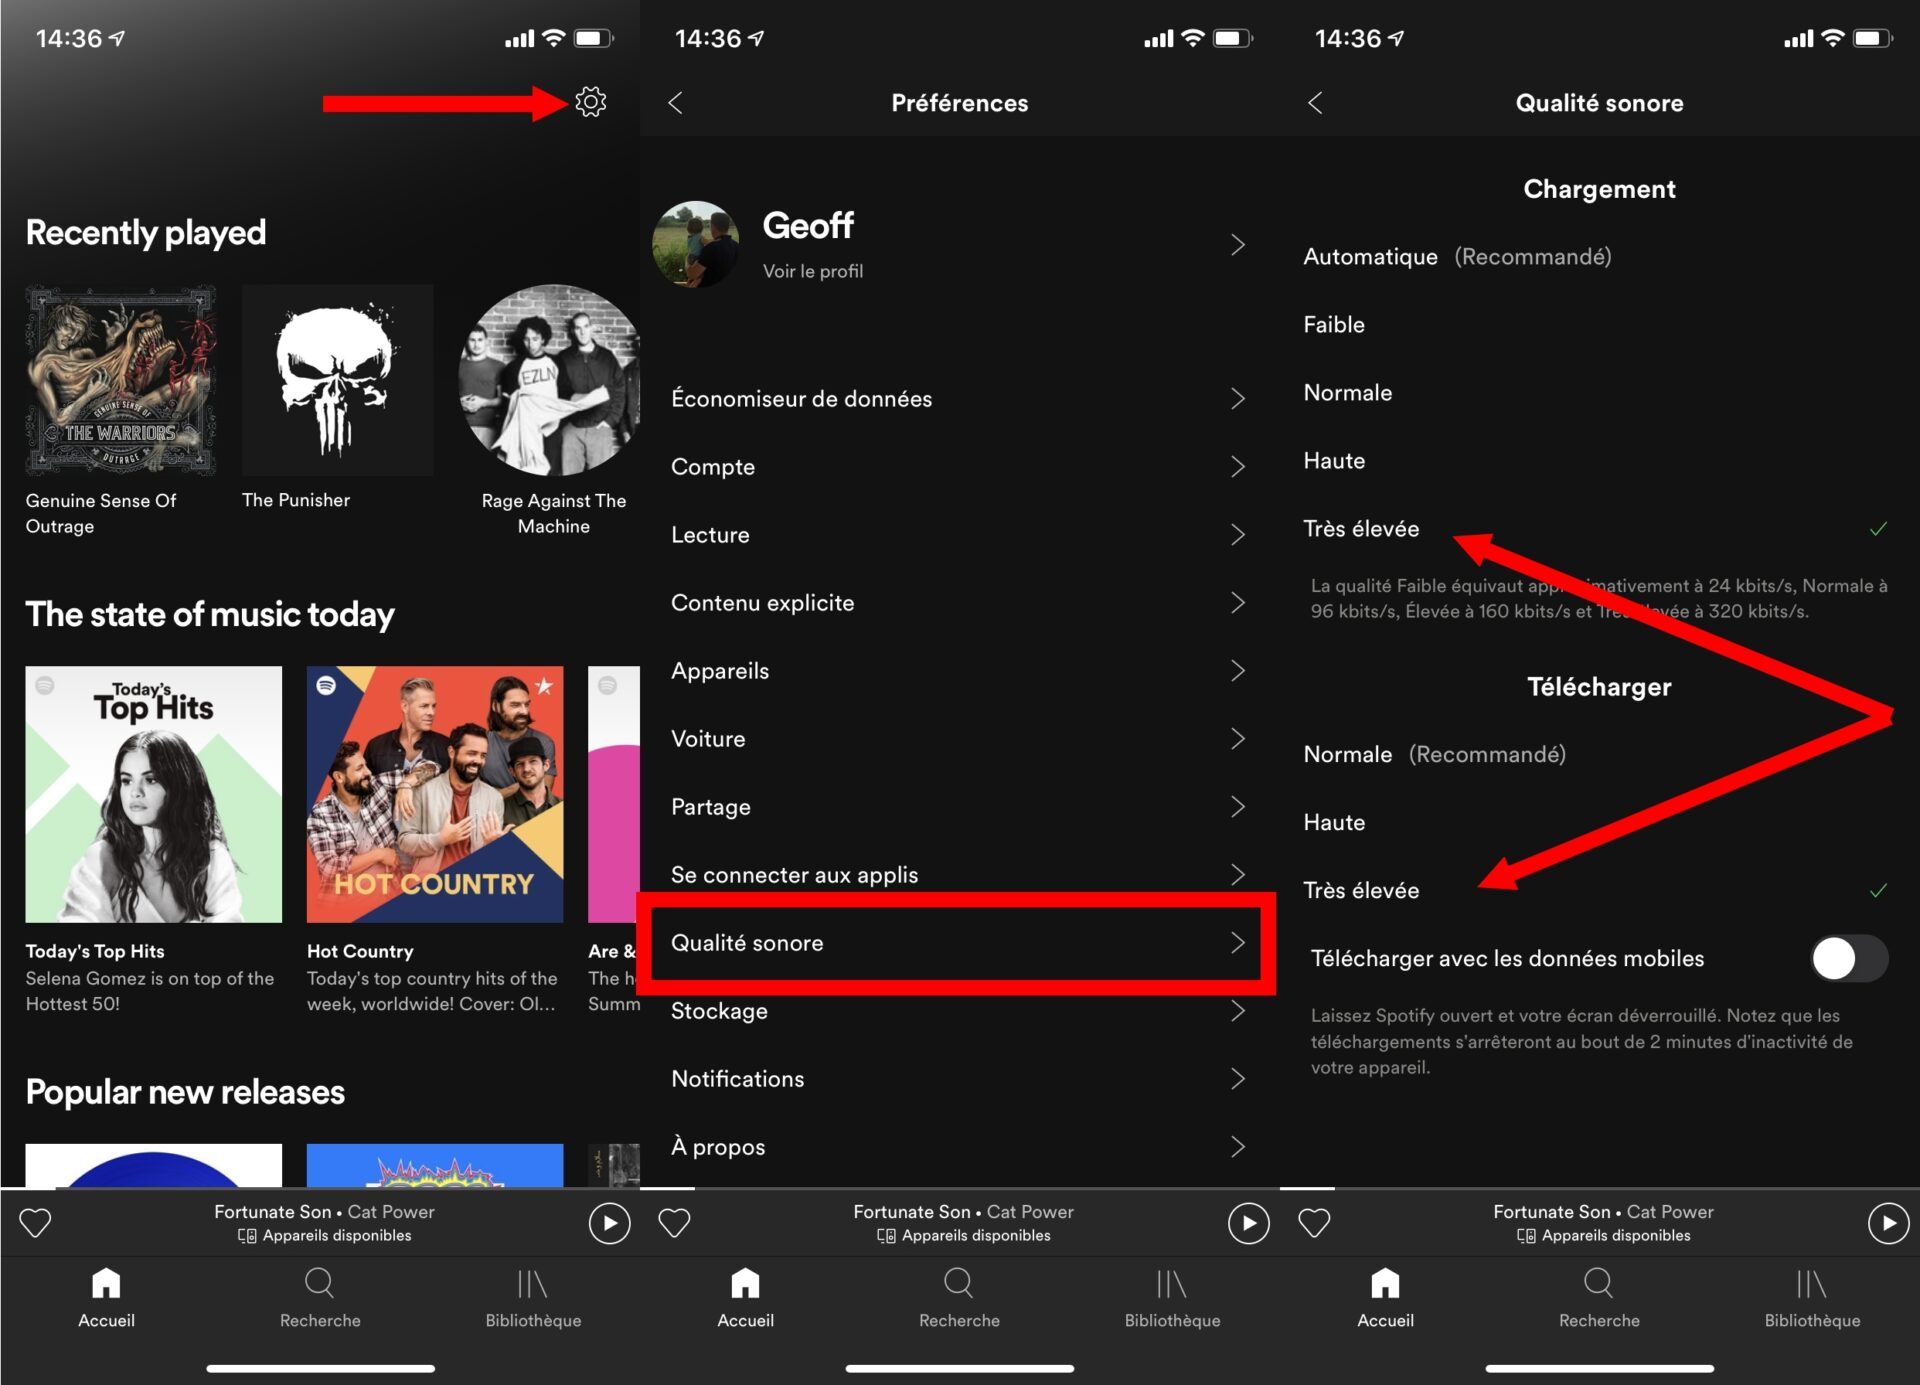
Task: Open Contenu explicite settings
Action: click(x=959, y=603)
